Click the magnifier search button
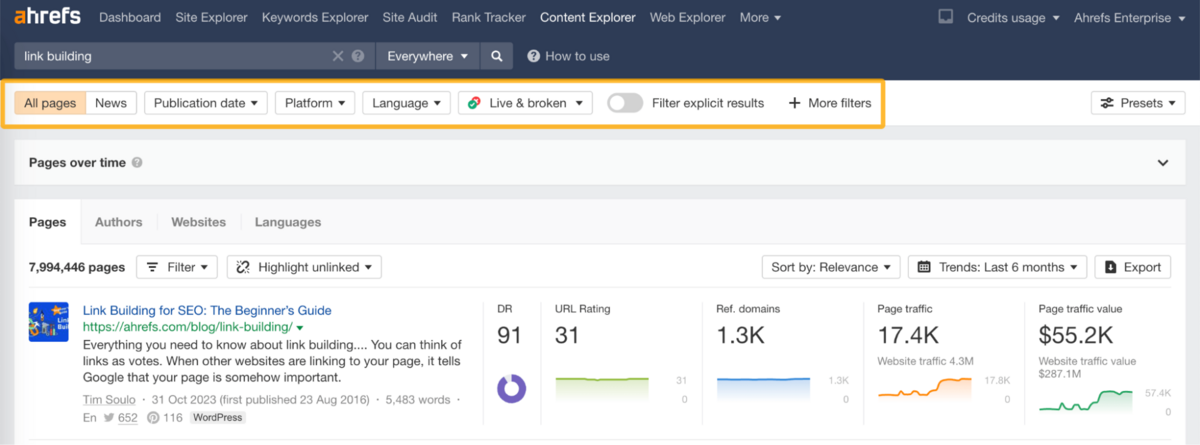1200x445 pixels. pos(497,56)
